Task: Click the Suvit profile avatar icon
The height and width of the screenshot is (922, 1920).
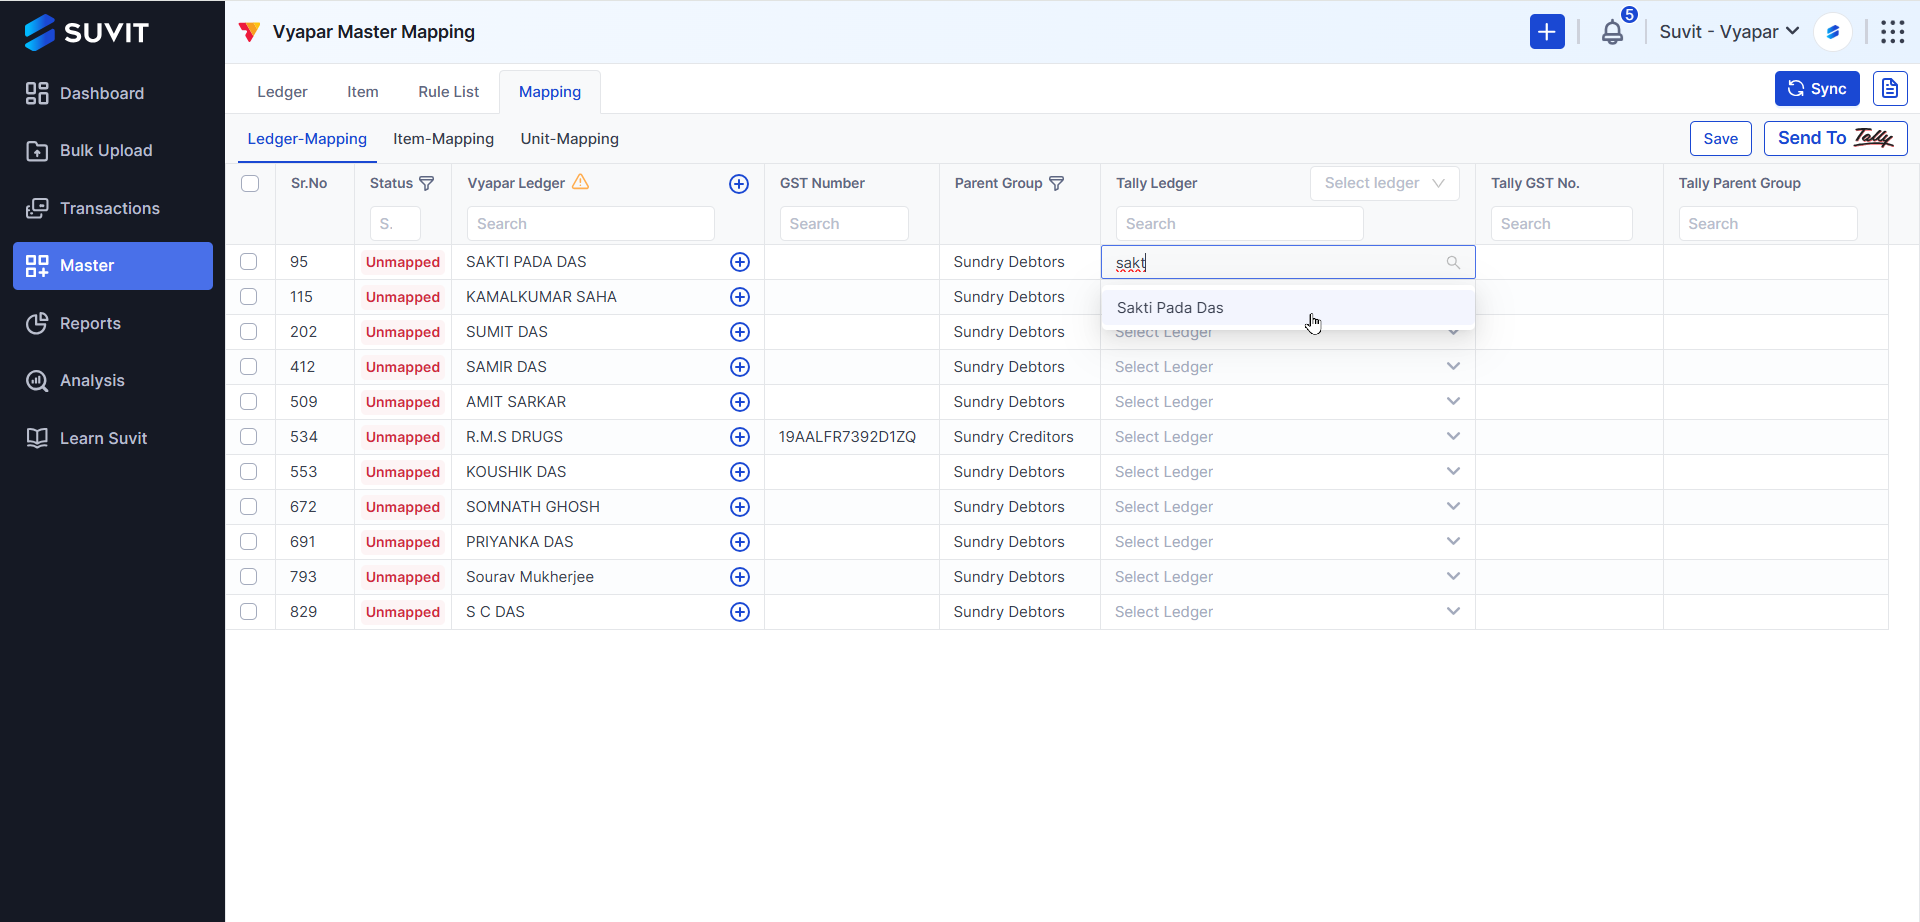Action: click(x=1833, y=32)
